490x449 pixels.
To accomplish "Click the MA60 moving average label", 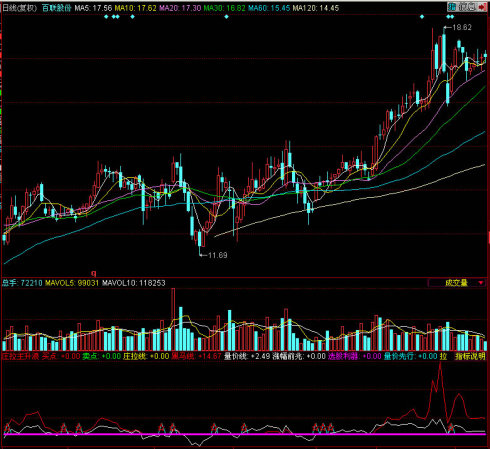I will tap(269, 8).
